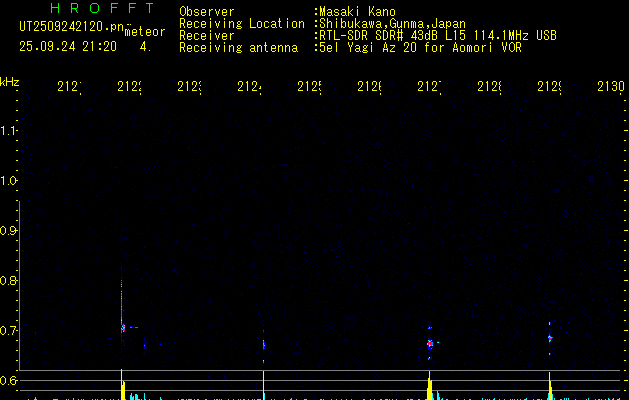Click the 1.1 frequency axis label
Screen dimensions: 629x400
8,130
